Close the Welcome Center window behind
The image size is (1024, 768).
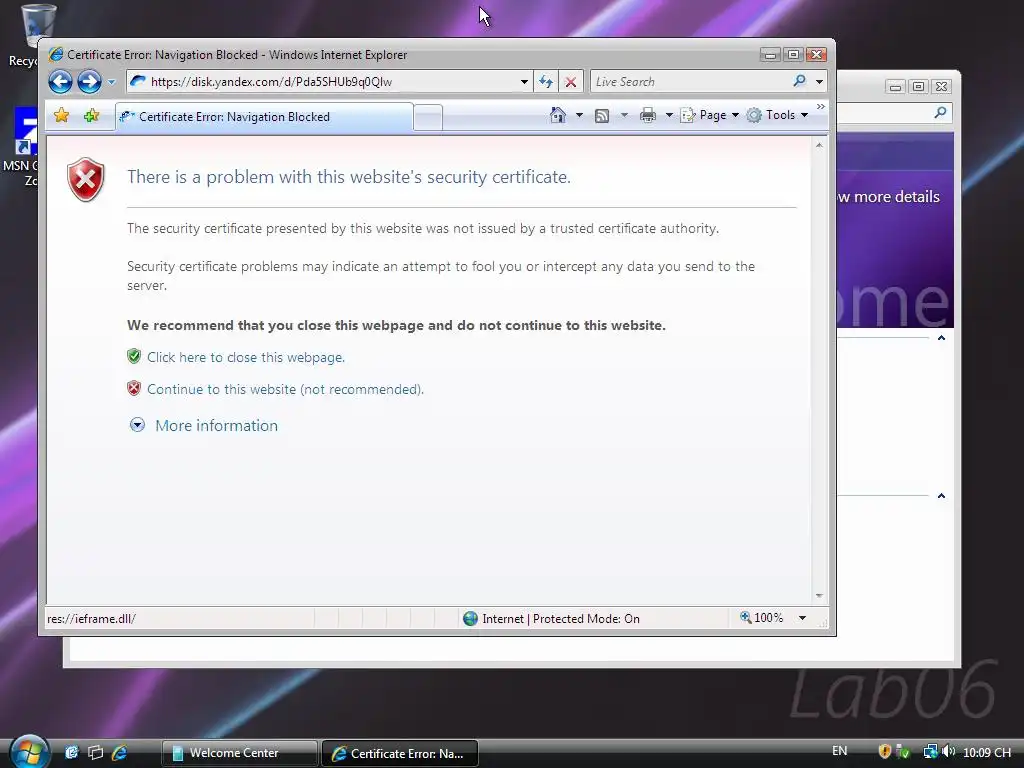coord(941,86)
